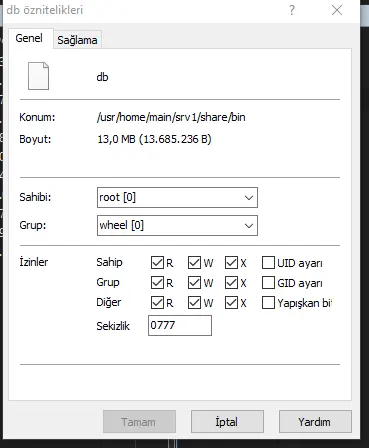Toggle Grup X permission checkbox

pos(231,283)
